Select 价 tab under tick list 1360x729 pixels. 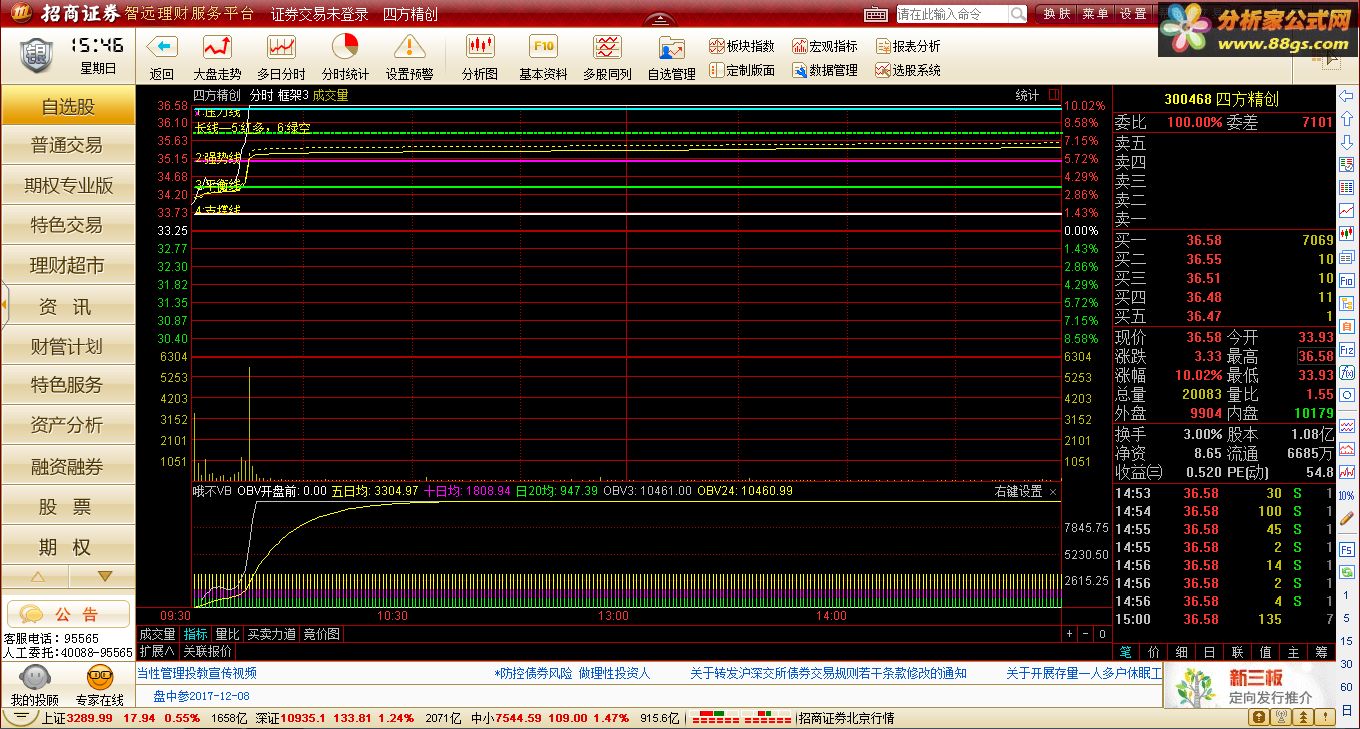point(1154,651)
